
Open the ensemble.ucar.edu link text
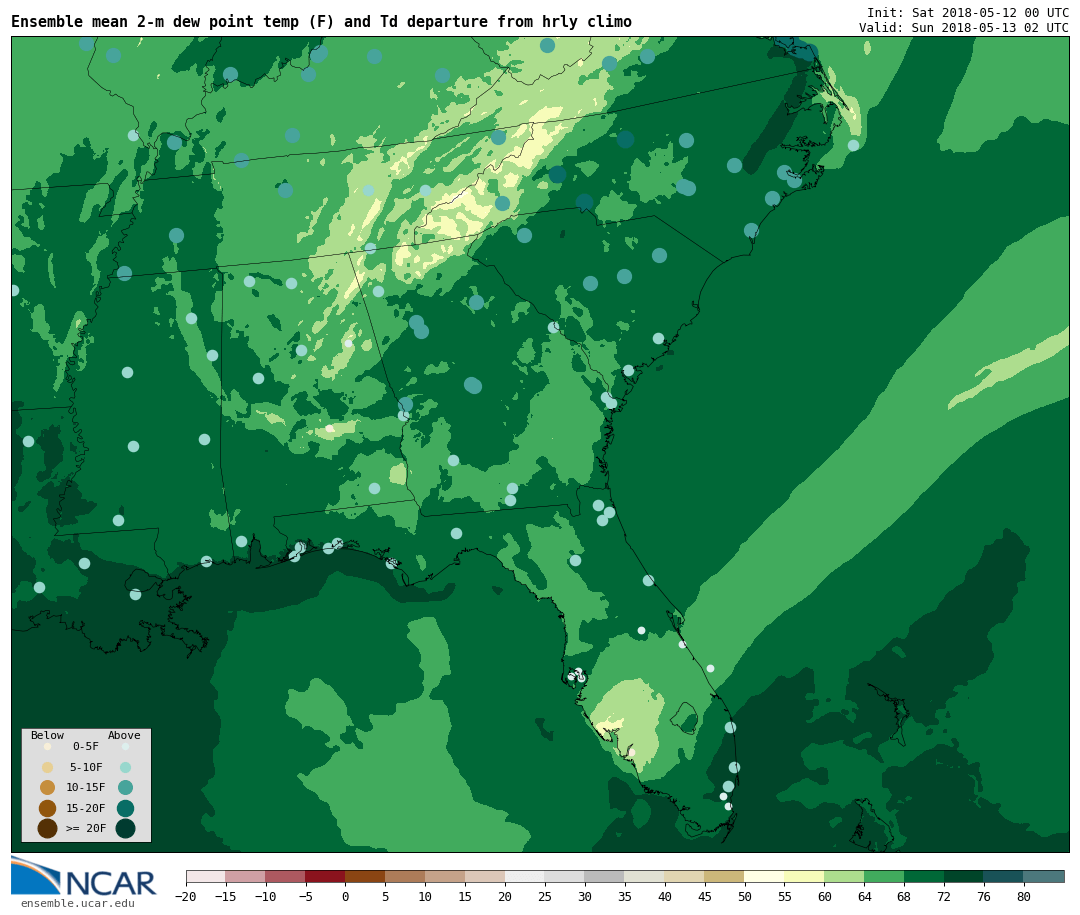coord(78,903)
